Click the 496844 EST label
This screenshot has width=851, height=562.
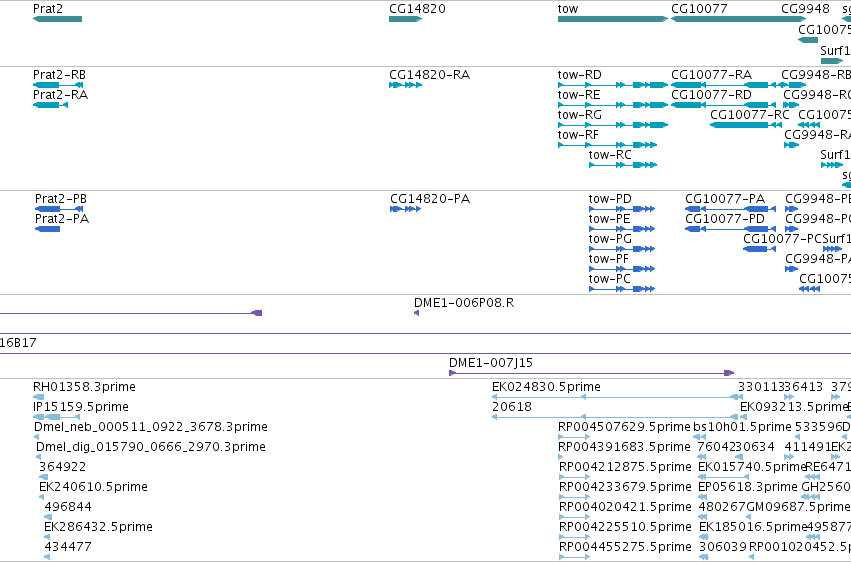(x=68, y=507)
